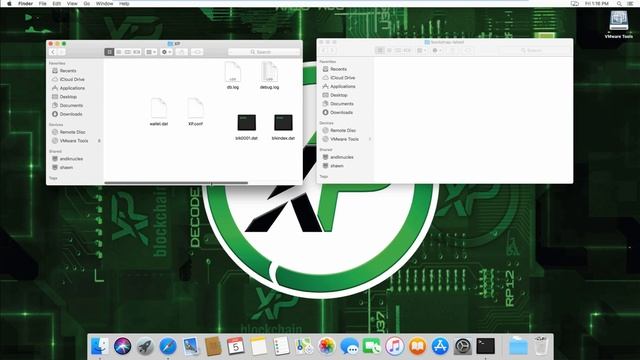The width and height of the screenshot is (640, 360).
Task: Select the blkindex.dat file
Action: point(283,127)
